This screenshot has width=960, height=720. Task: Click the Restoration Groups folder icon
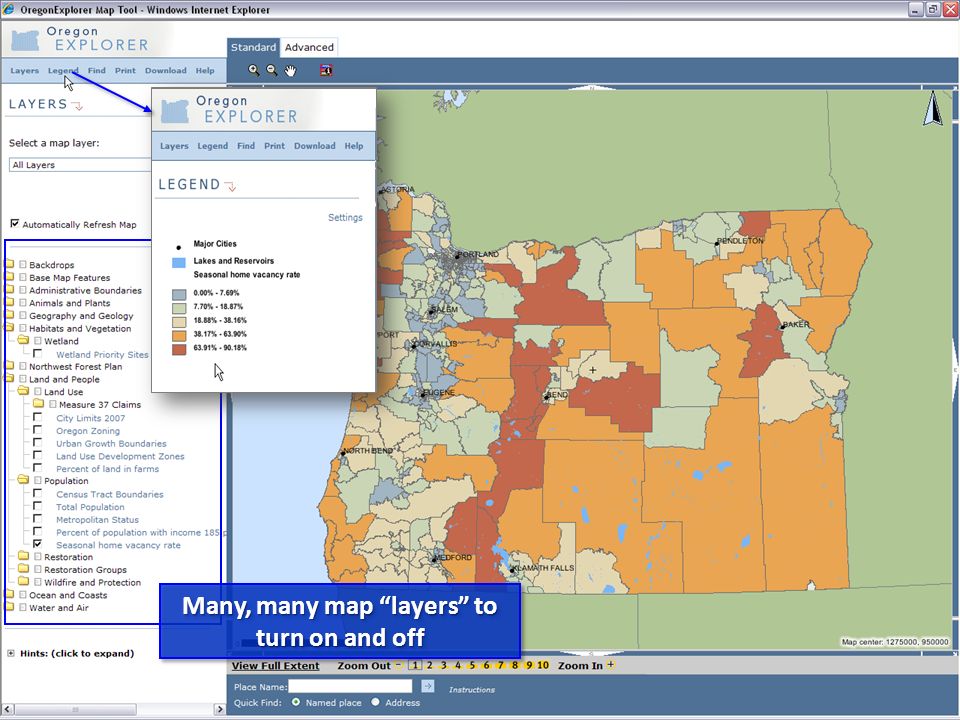coord(23,569)
